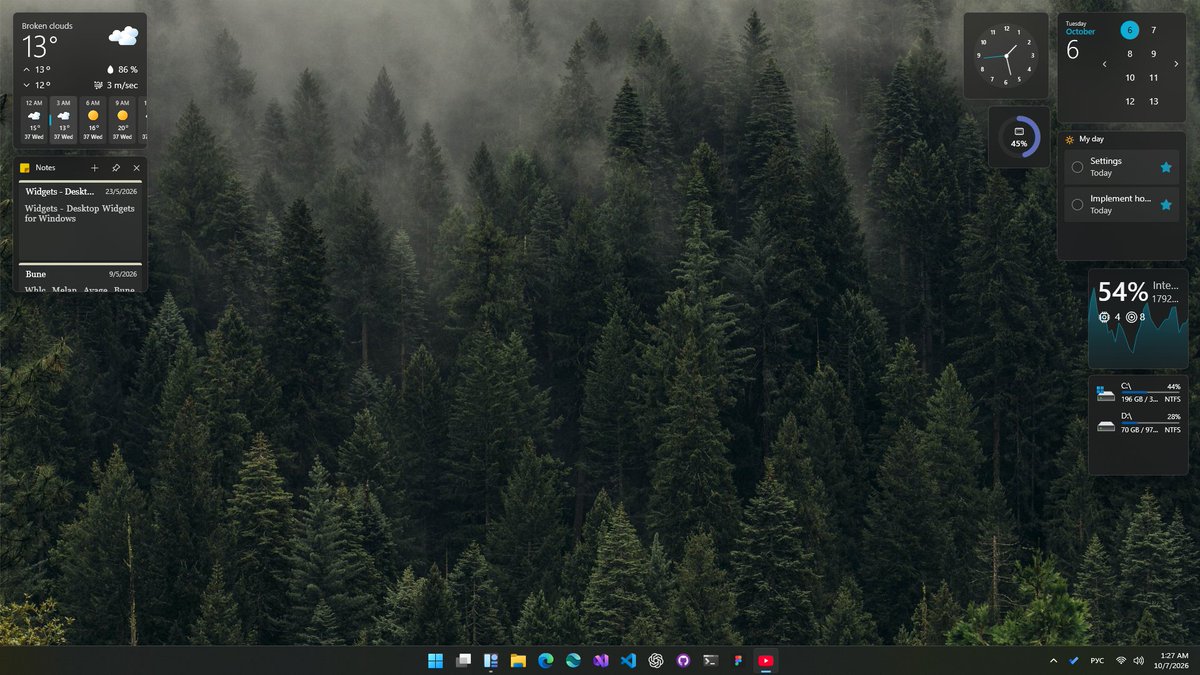Click the humidity 86 % reading
The image size is (1200, 675).
[122, 70]
